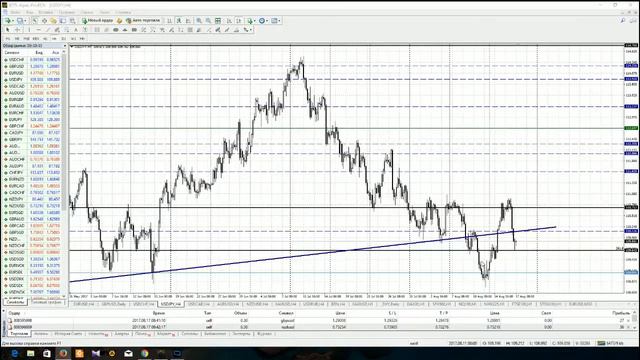This screenshot has width=640, height=360.
Task: Zoom out on the chart
Action: pyautogui.click(x=208, y=20)
